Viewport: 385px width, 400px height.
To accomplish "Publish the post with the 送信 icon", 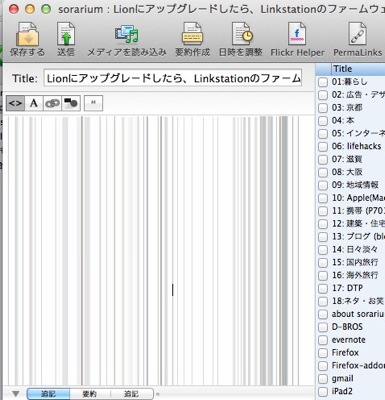I will 66,34.
